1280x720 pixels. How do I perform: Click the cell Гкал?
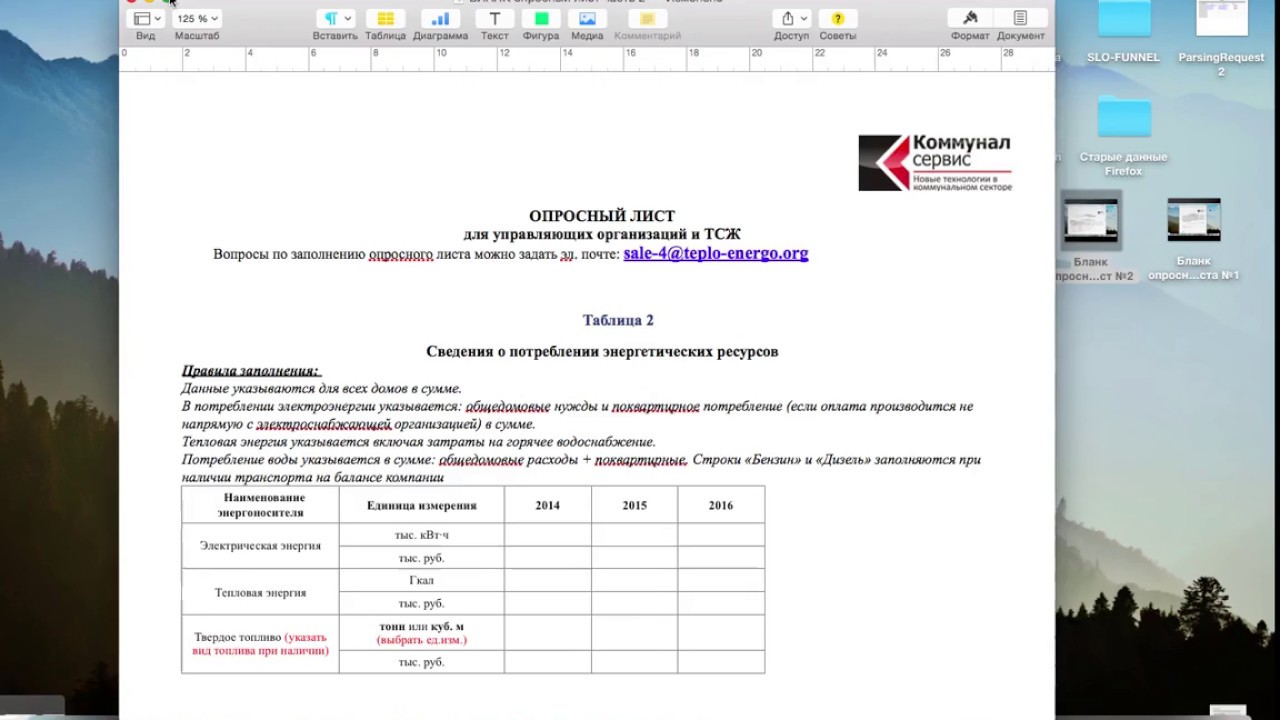(x=421, y=580)
